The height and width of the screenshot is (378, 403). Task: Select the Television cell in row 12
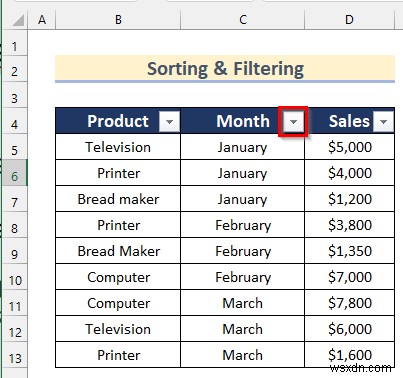[x=118, y=329]
